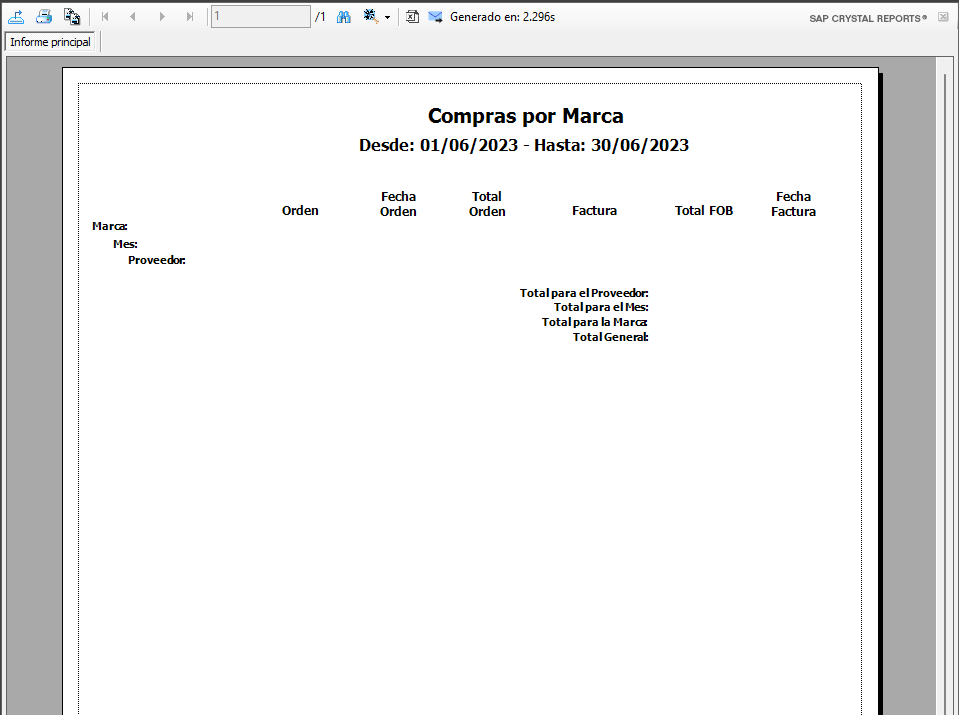The image size is (959, 715).
Task: Copy the report content
Action: point(71,16)
